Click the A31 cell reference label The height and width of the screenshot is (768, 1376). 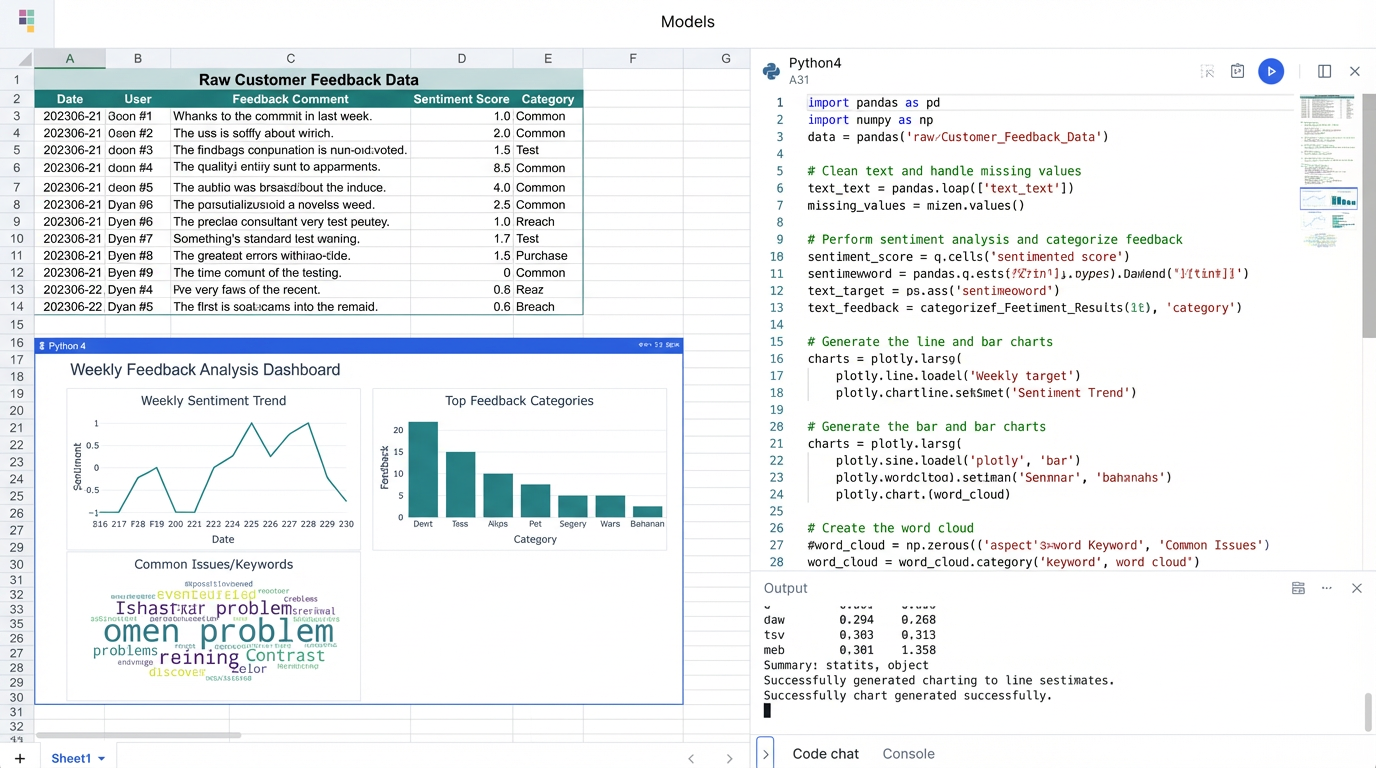point(799,80)
